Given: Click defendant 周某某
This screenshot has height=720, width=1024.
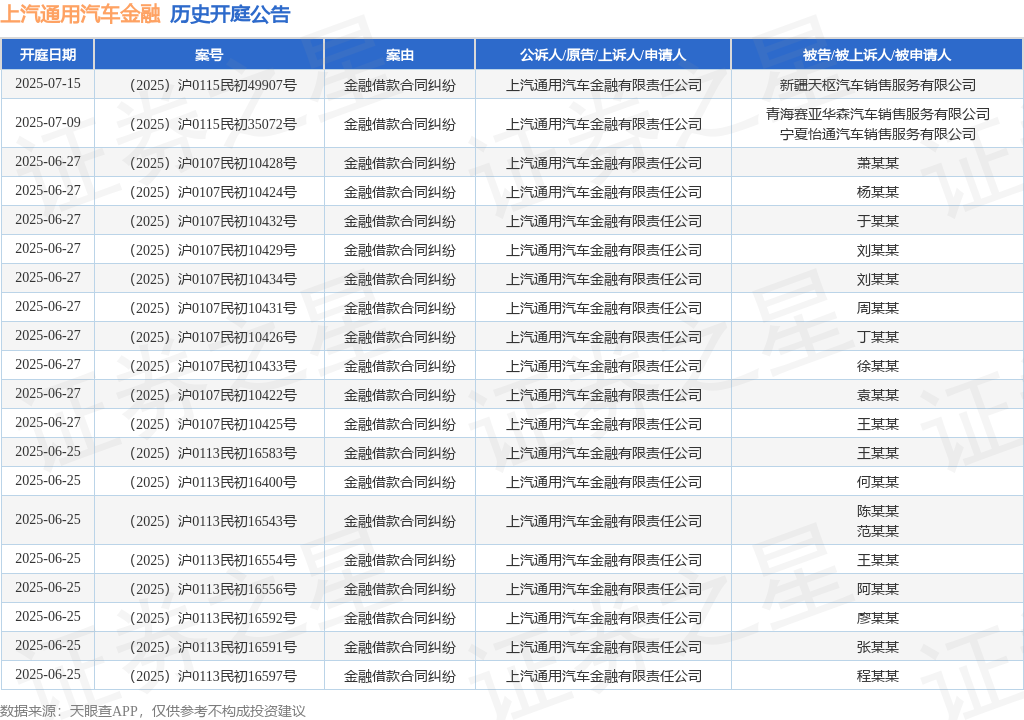Looking at the screenshot, I should (x=878, y=308).
